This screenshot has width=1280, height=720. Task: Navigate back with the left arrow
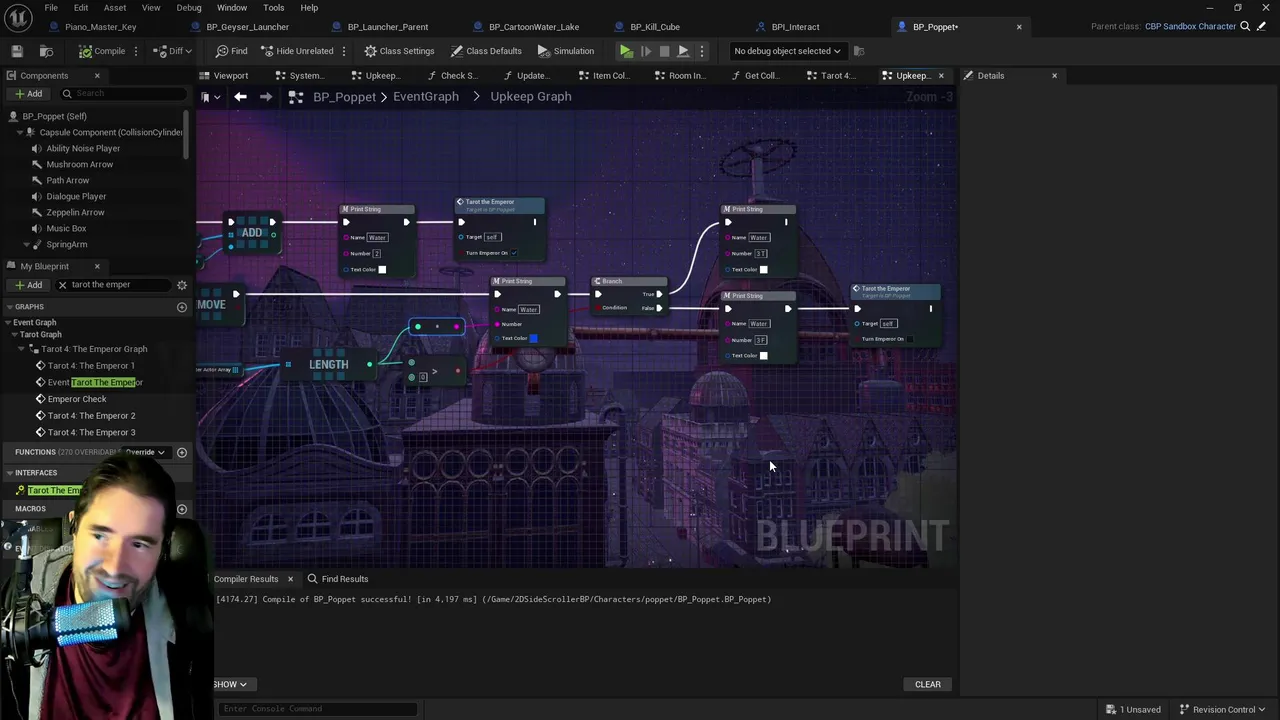[240, 97]
